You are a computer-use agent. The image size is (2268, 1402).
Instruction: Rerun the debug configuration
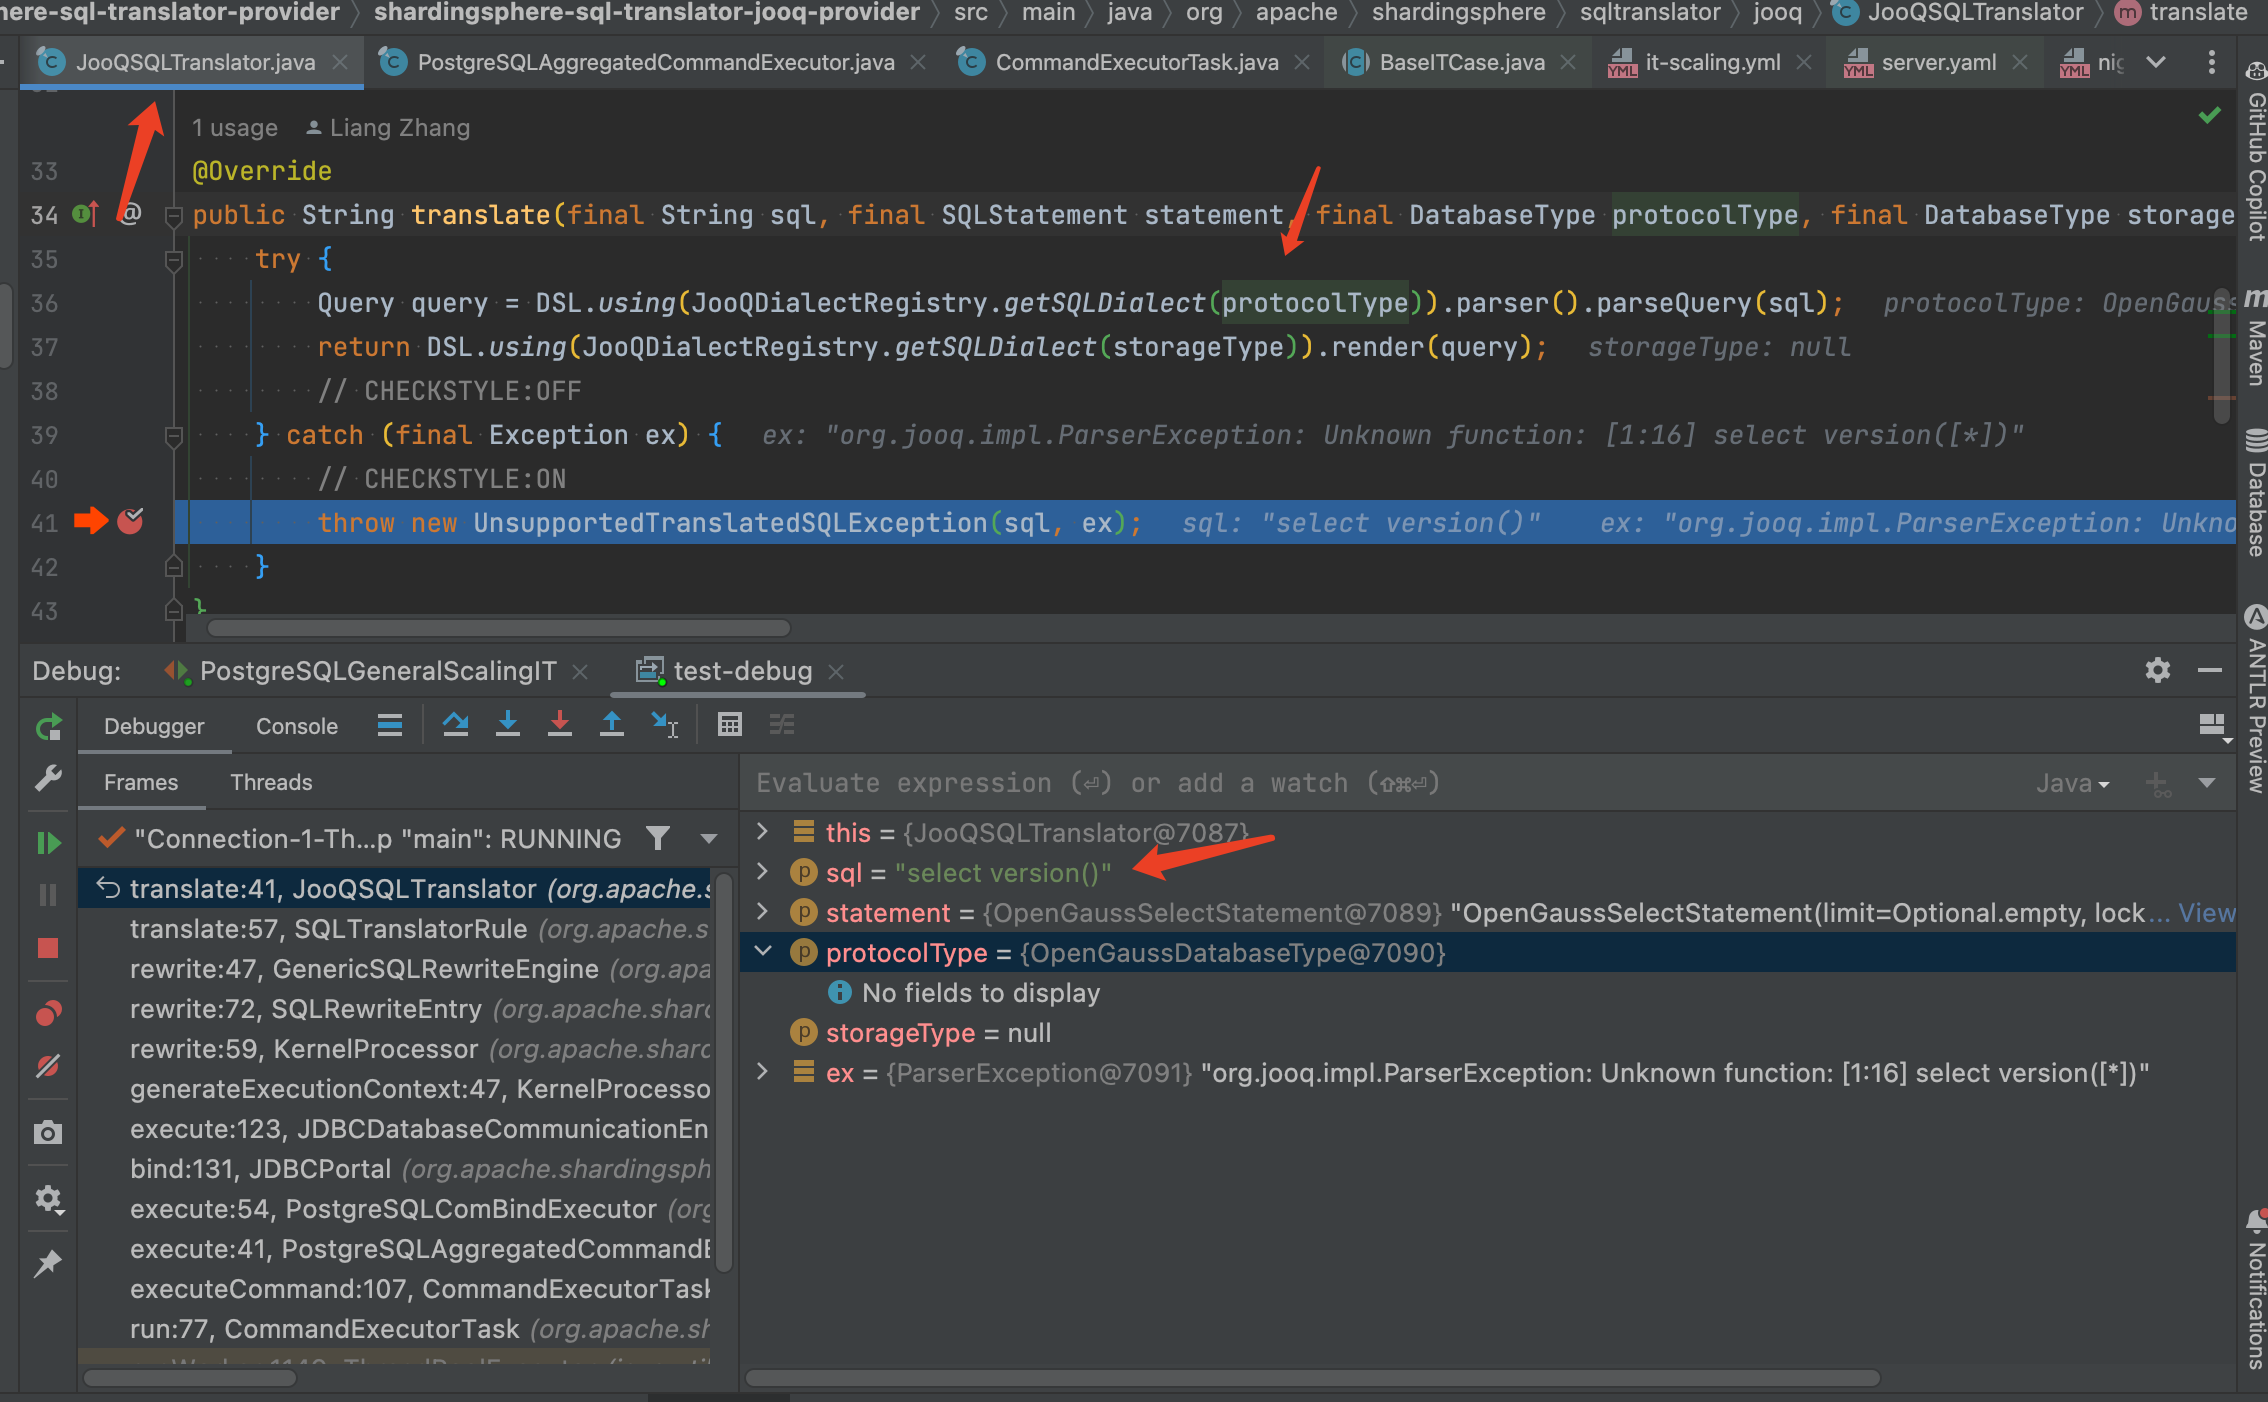[48, 727]
